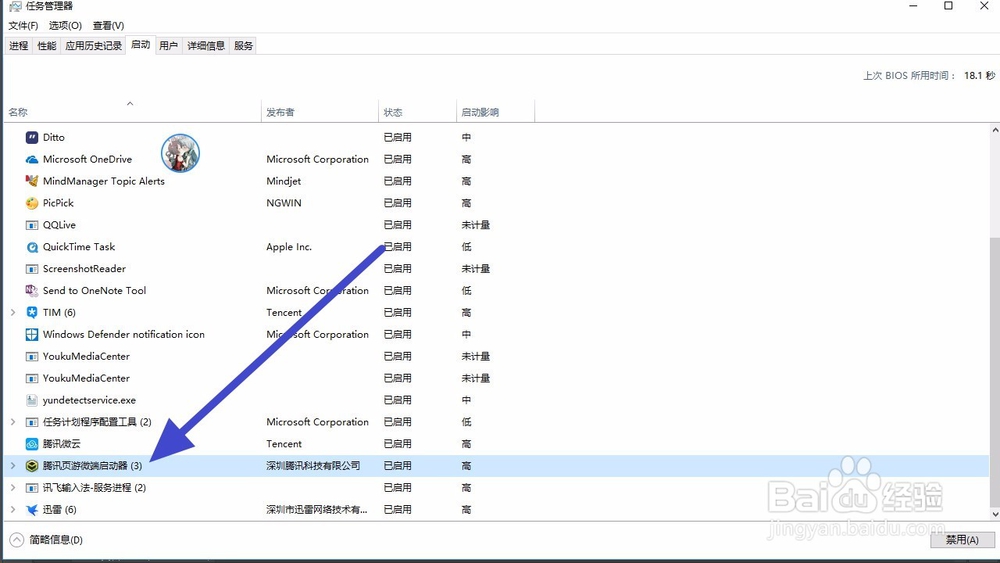Select the OneDrive Microsoft Corporation cell

click(318, 159)
